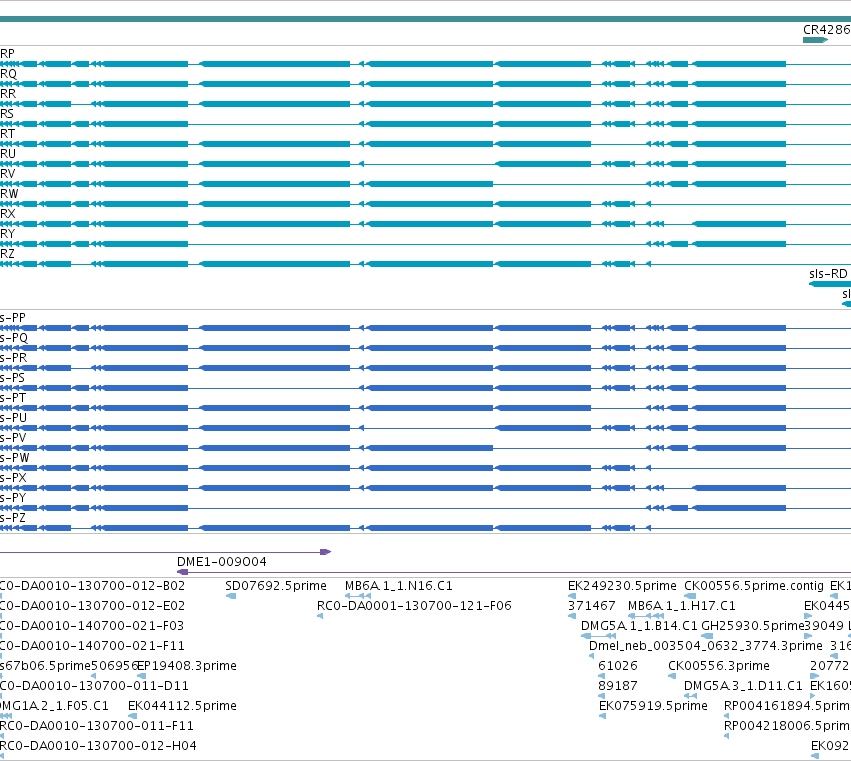Click the C0-DA0010-130700-011-D11 label
The image size is (851, 761).
pyautogui.click(x=94, y=686)
